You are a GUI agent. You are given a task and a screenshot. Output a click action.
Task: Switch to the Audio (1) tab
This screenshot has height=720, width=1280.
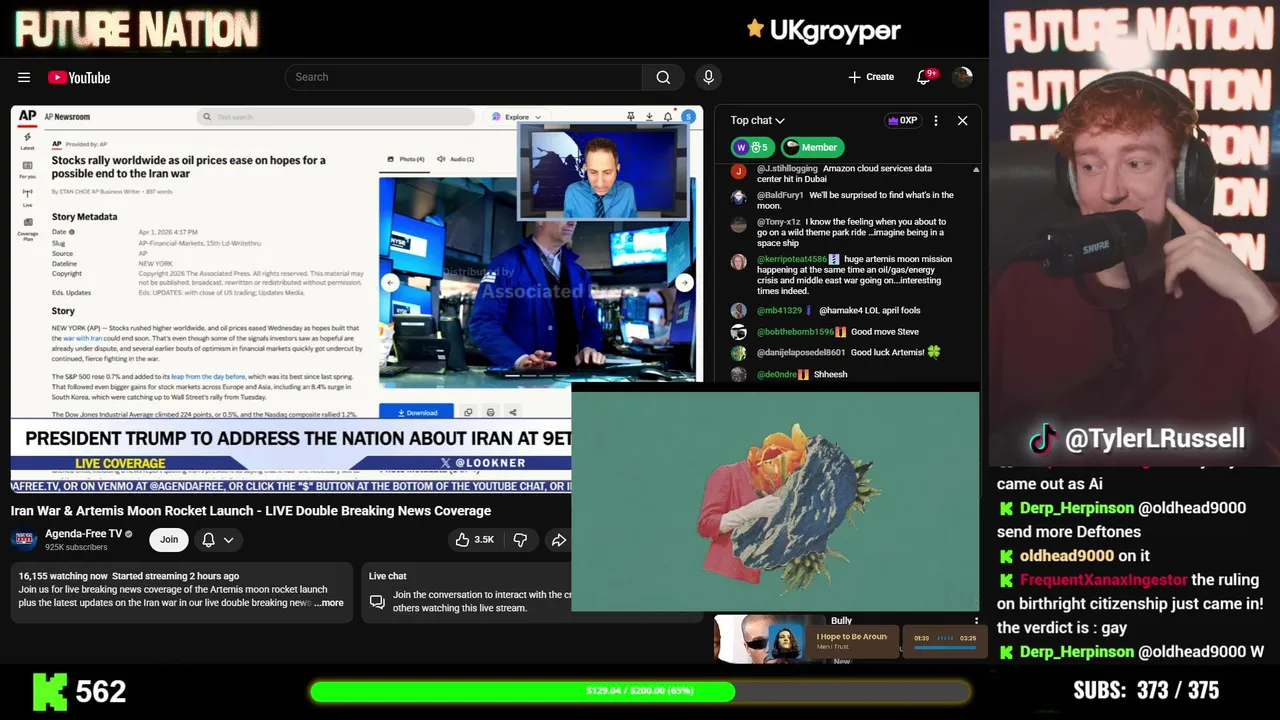[456, 159]
